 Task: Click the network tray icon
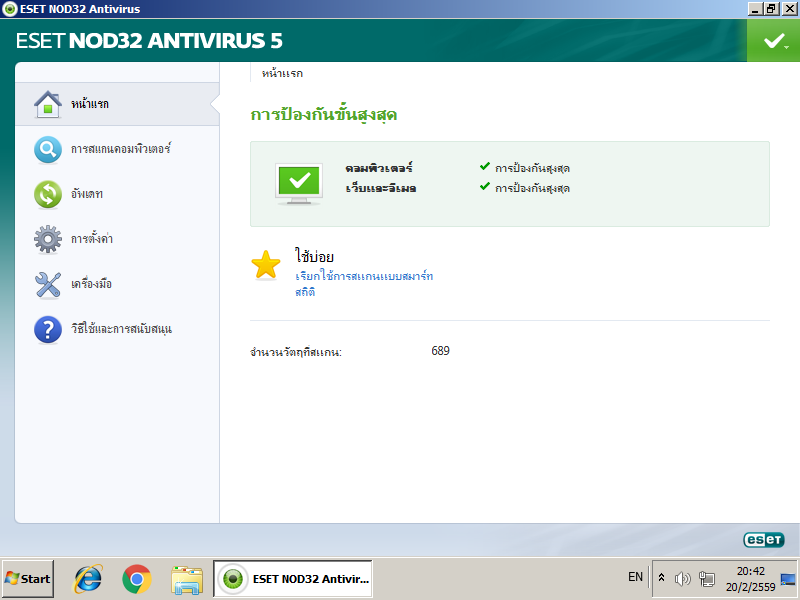tap(707, 578)
